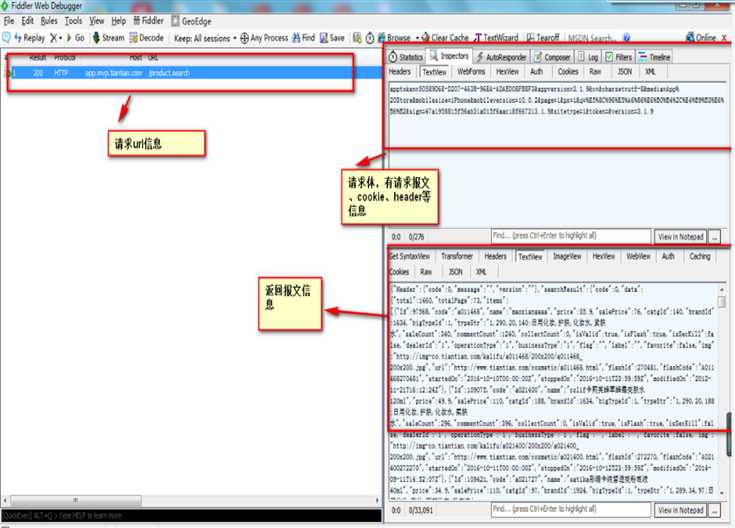The height and width of the screenshot is (528, 735).
Task: Click the blue help icon
Action: pyautogui.click(x=626, y=38)
